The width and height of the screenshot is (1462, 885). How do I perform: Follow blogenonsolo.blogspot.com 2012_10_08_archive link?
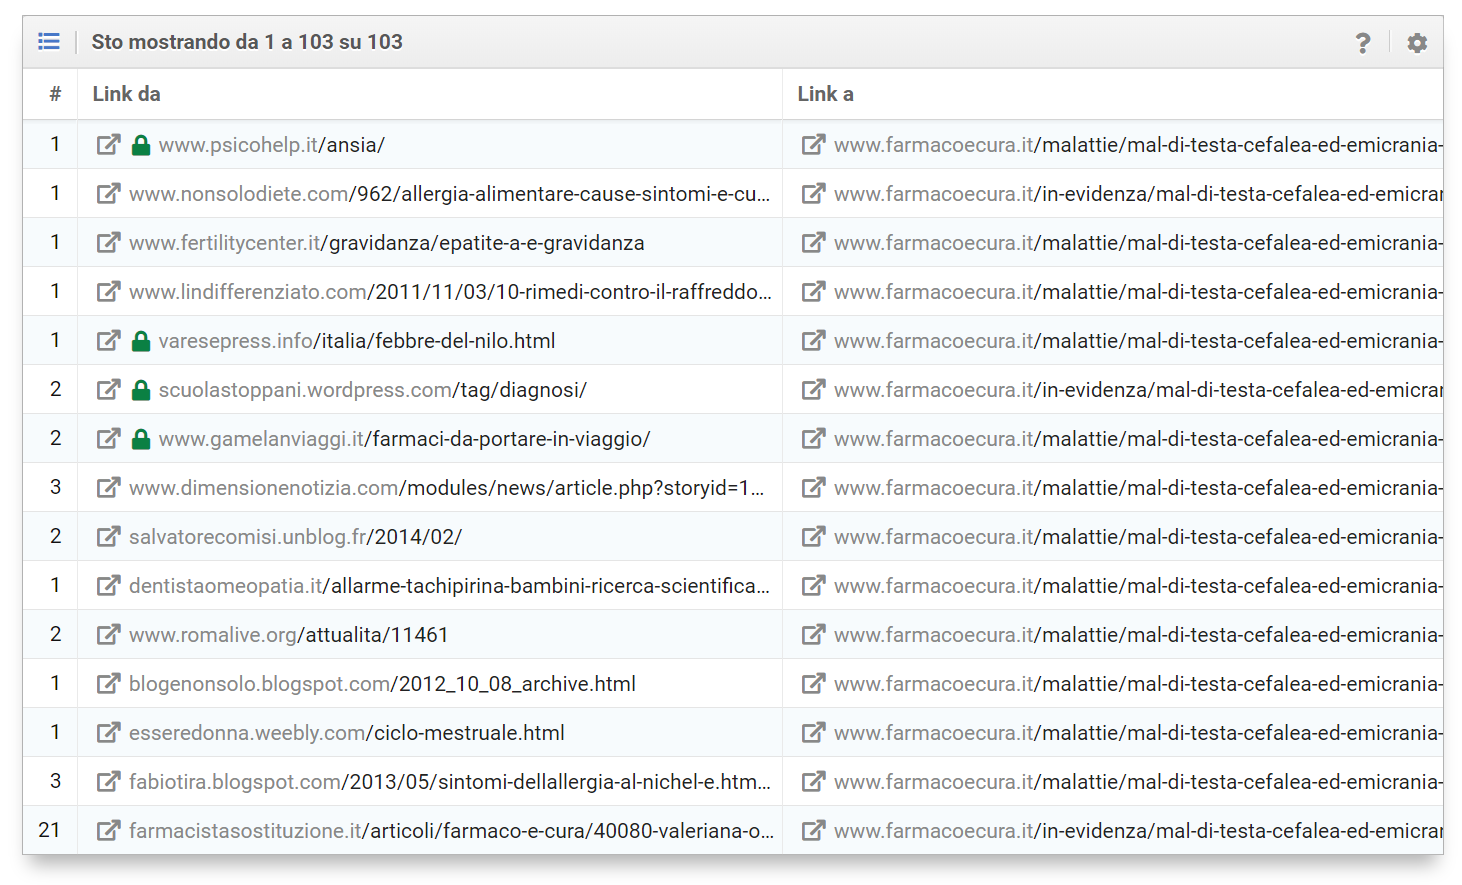(x=382, y=684)
